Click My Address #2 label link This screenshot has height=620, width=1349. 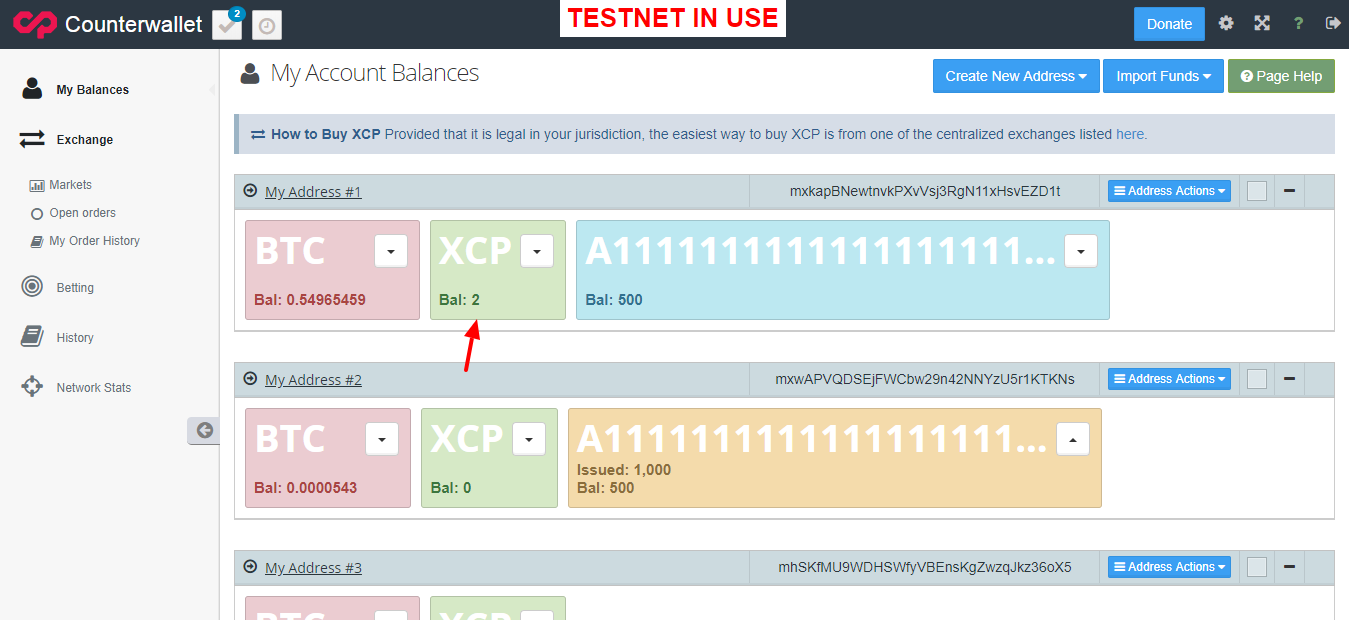pyautogui.click(x=313, y=380)
